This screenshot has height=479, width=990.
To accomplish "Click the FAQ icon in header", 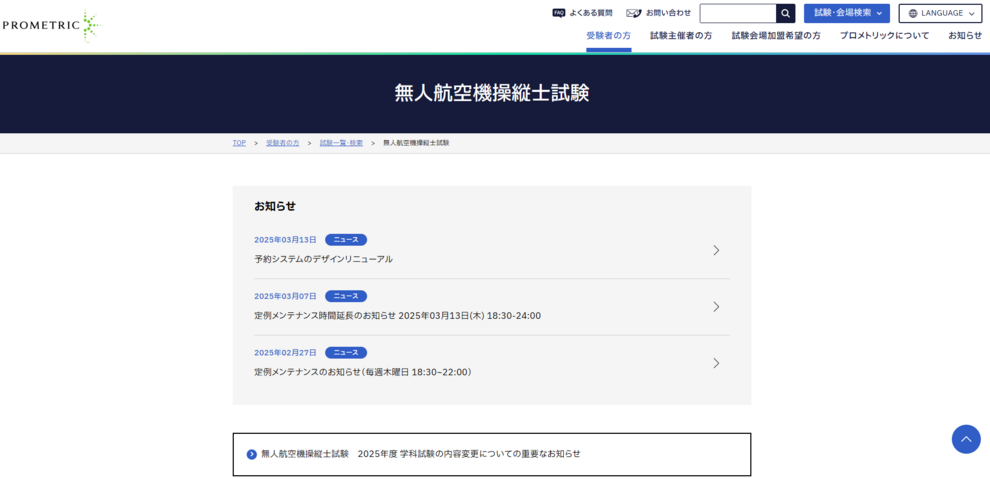I will click(558, 13).
